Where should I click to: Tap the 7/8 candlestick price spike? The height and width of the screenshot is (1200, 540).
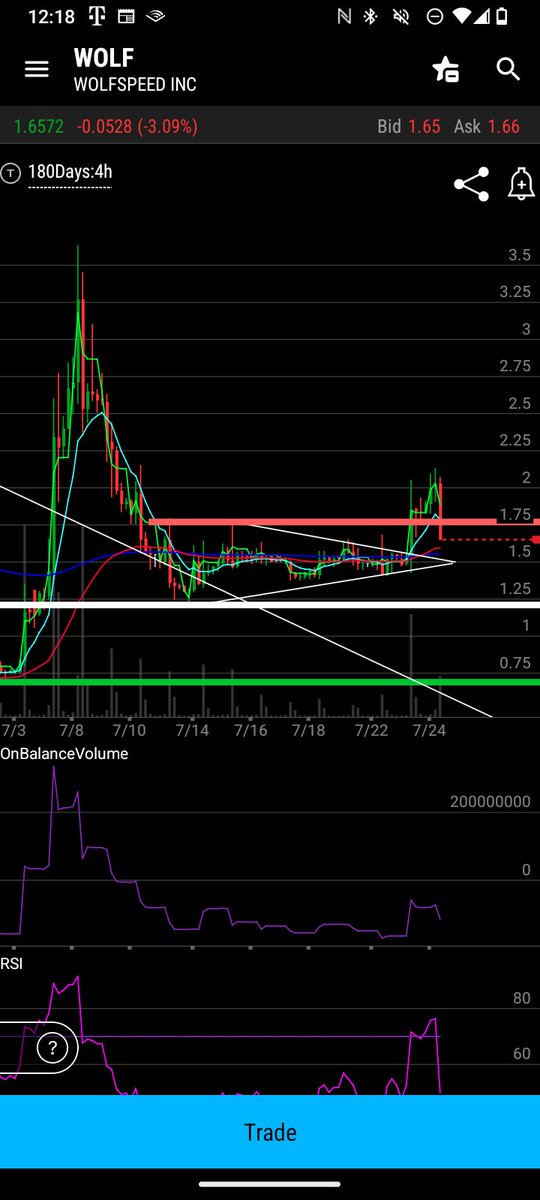pyautogui.click(x=78, y=300)
